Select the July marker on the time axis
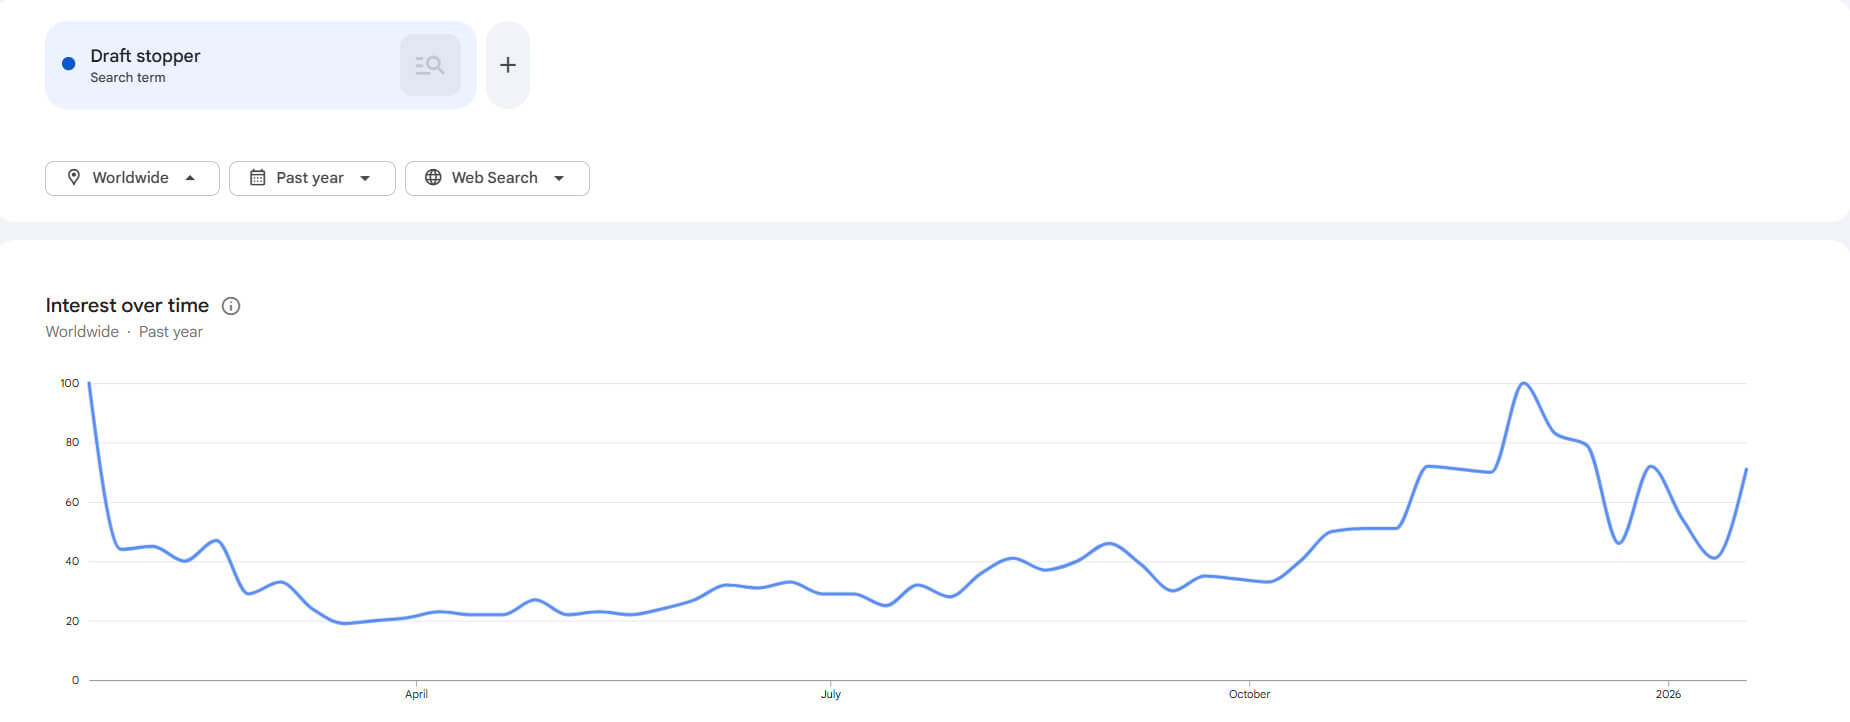The image size is (1850, 722). click(x=831, y=694)
